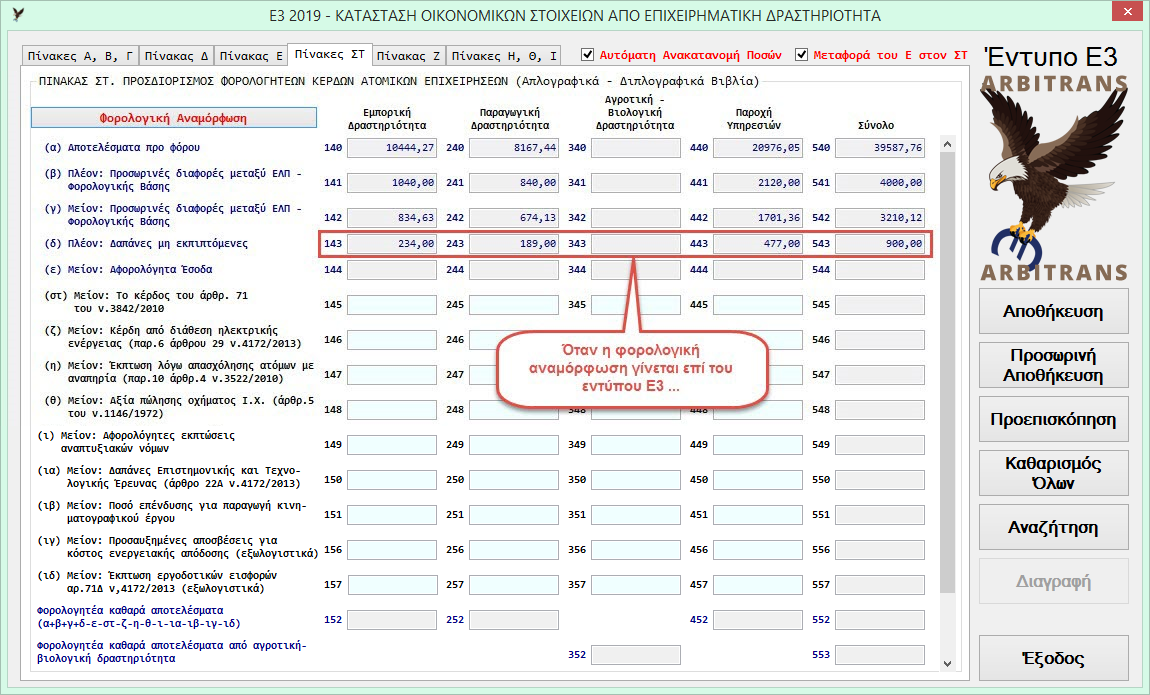The image size is (1150, 695).
Task: Switch to Πίνακες Α, Β, Γ tab
Action: pos(80,56)
